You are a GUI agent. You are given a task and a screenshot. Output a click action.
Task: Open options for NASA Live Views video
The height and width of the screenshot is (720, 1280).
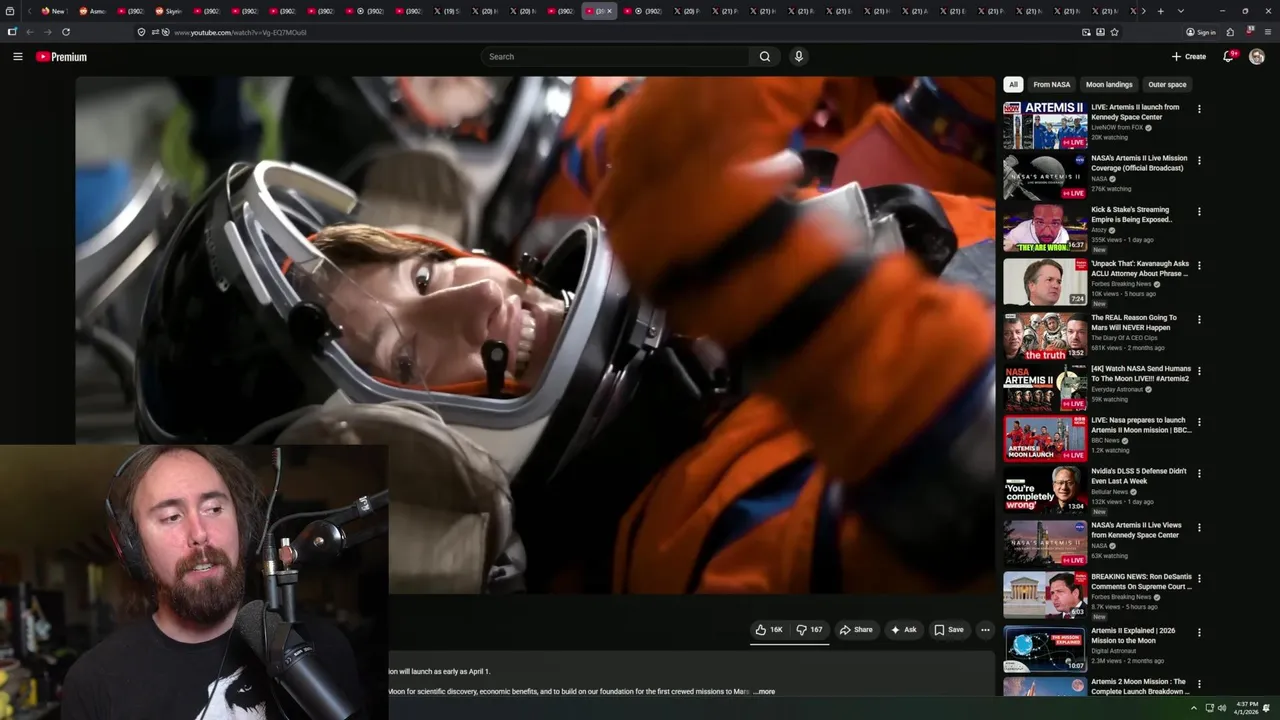tap(1199, 527)
